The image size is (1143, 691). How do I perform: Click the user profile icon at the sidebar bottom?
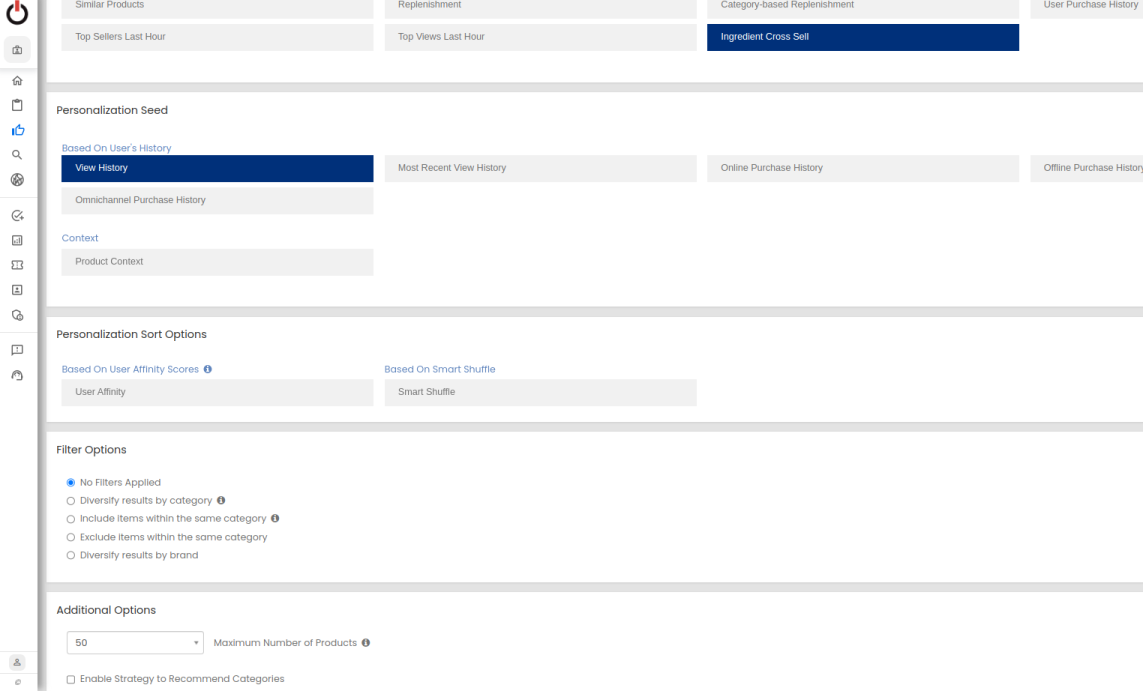point(17,662)
